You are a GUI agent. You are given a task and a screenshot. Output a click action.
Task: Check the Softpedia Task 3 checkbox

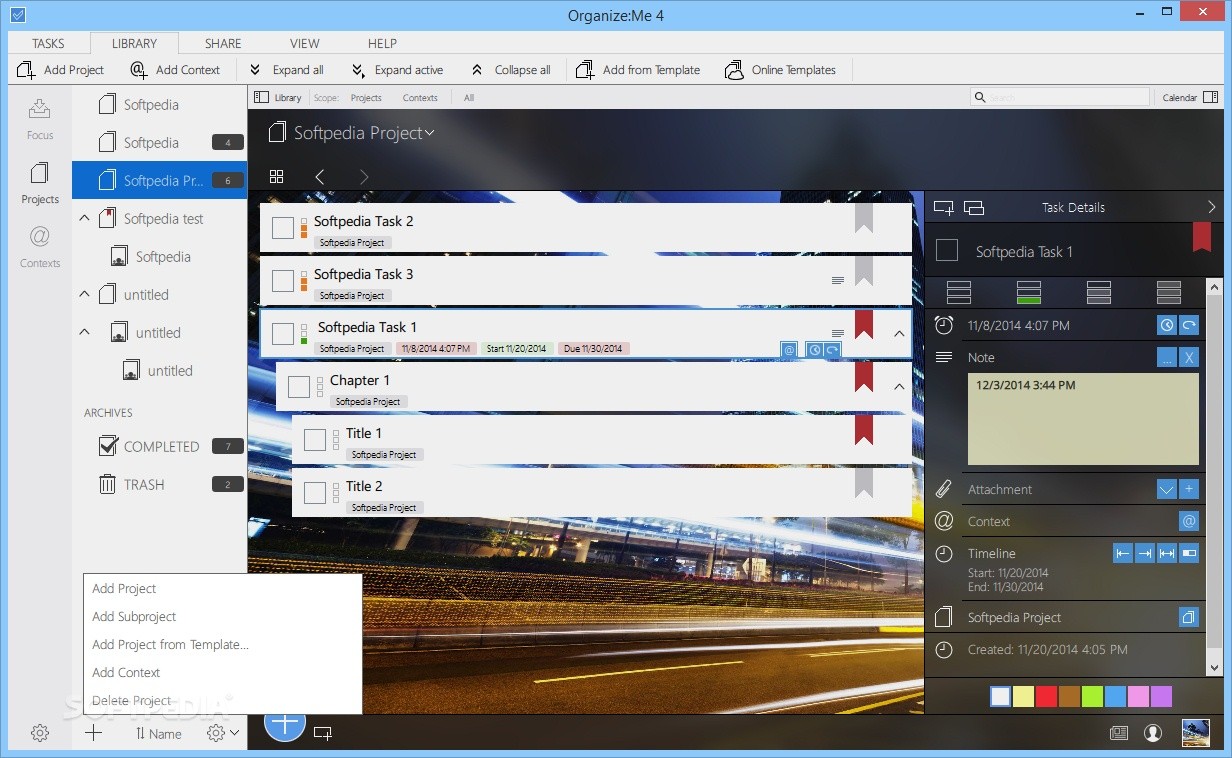pyautogui.click(x=283, y=281)
